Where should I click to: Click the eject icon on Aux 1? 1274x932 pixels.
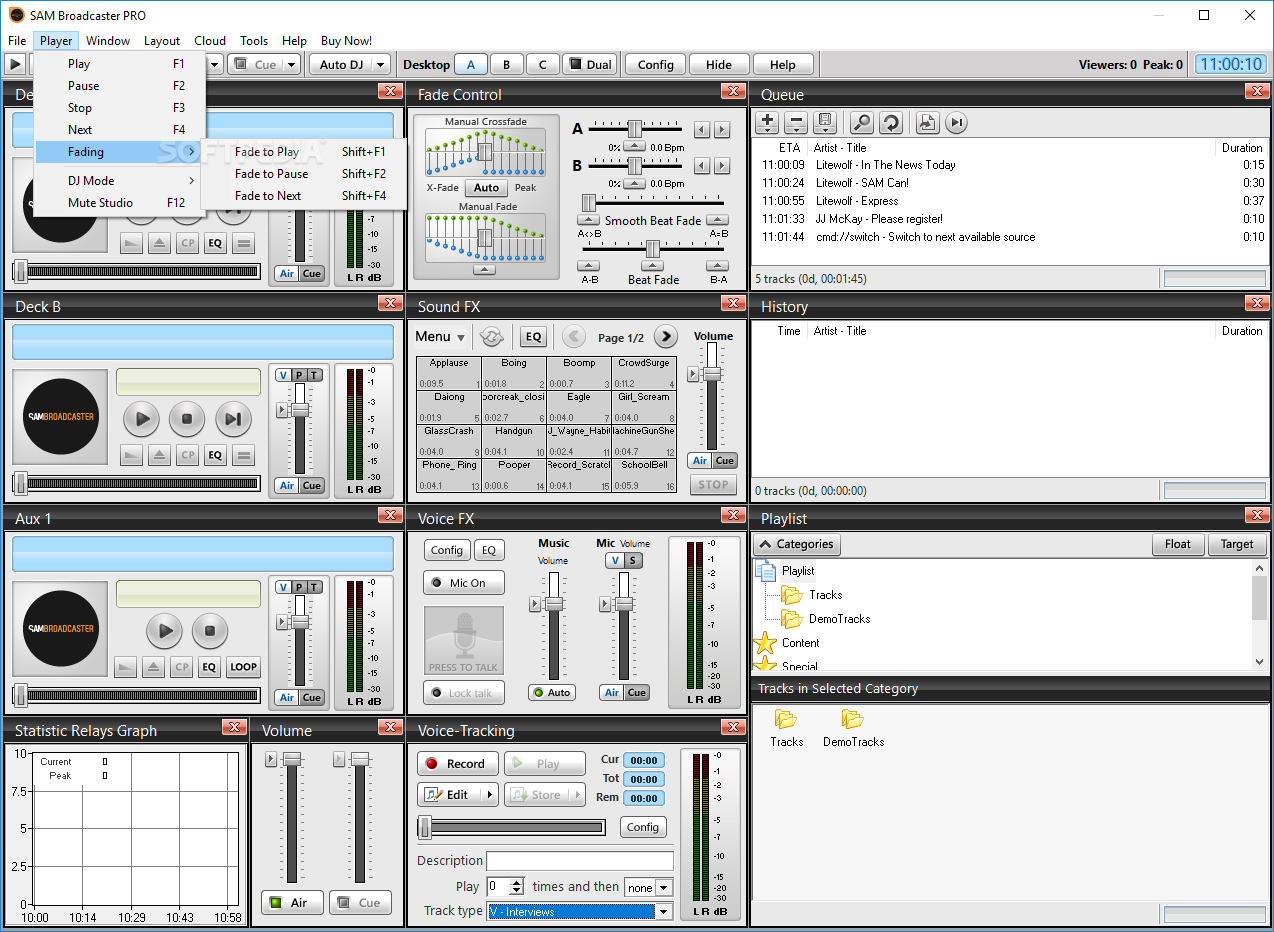[x=153, y=667]
